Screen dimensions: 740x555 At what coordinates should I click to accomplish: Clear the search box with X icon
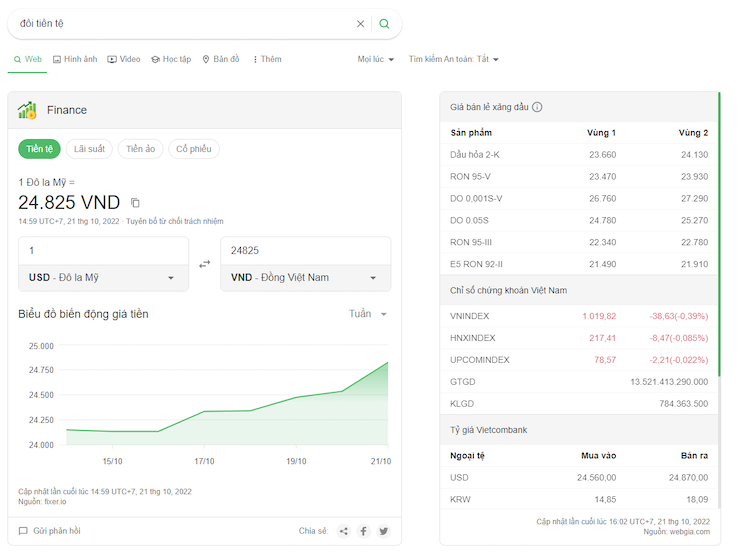(361, 24)
